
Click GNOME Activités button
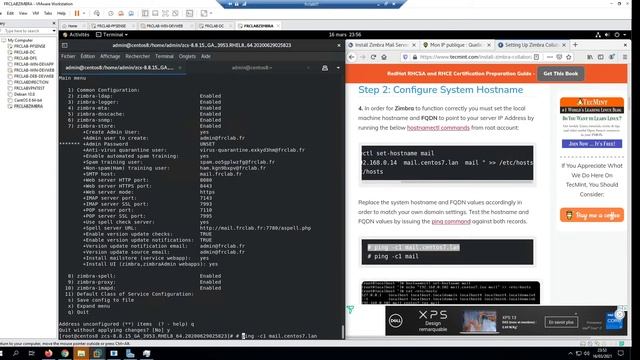76,35
